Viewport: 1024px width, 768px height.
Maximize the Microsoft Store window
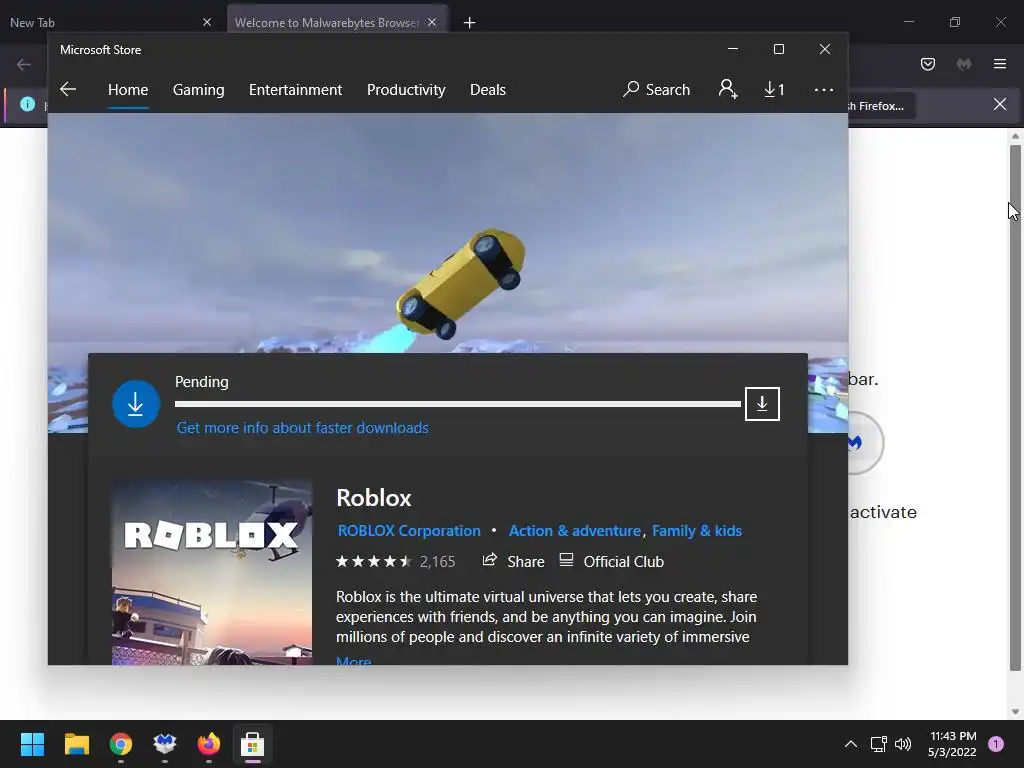(x=778, y=49)
